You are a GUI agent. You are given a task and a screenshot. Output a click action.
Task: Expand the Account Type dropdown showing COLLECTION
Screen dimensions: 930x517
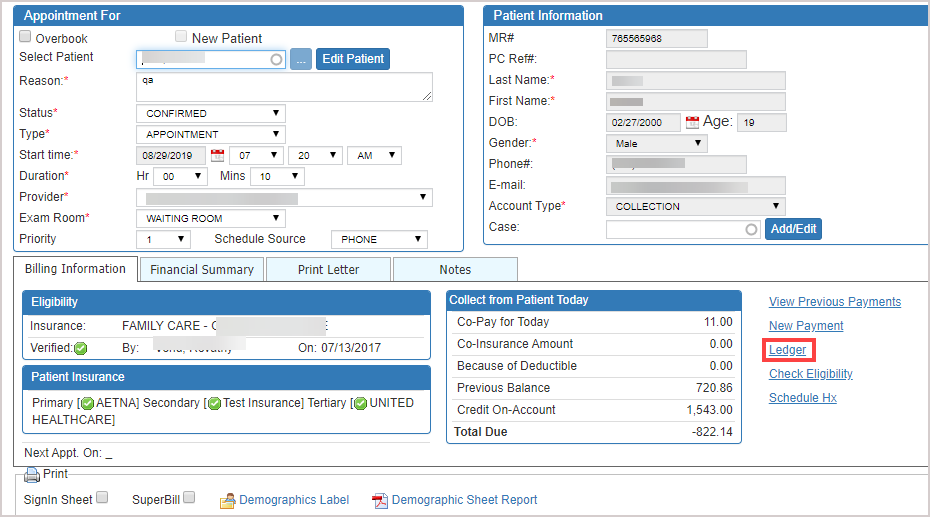pos(695,206)
